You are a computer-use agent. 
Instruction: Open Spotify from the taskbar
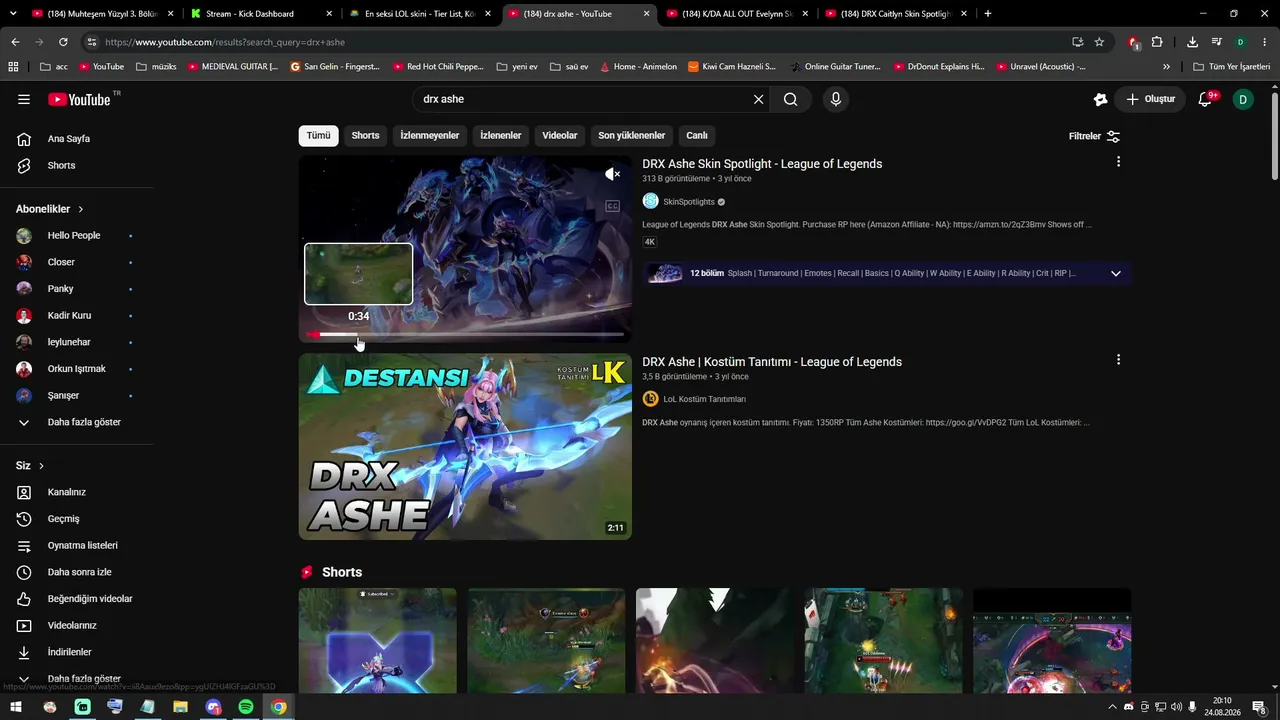coord(246,707)
